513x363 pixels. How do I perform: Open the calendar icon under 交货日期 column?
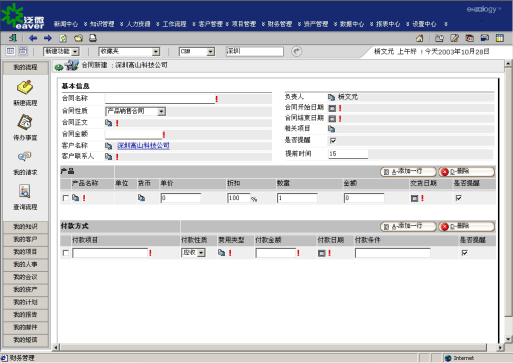coord(414,198)
